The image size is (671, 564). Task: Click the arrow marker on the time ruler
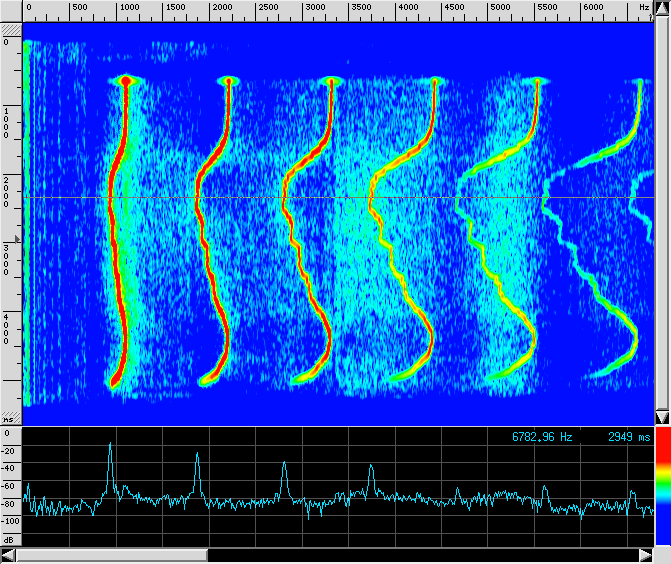tap(18, 239)
